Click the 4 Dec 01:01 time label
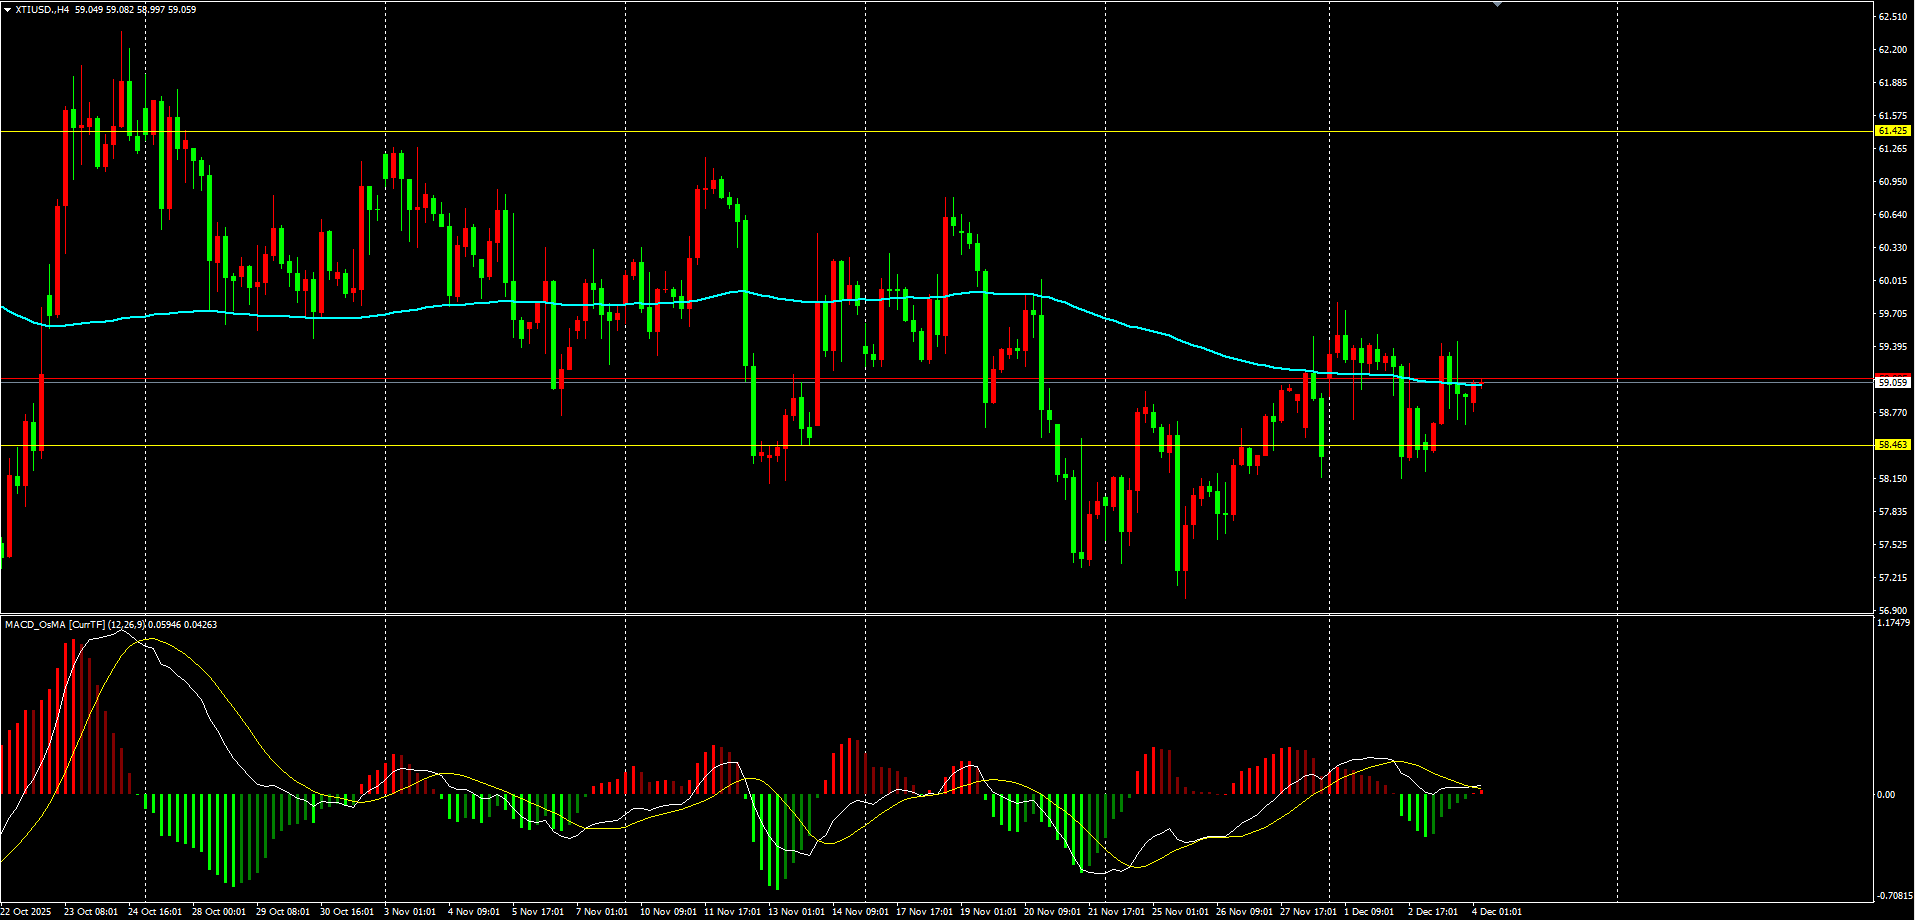1915x920 pixels. click(1496, 912)
